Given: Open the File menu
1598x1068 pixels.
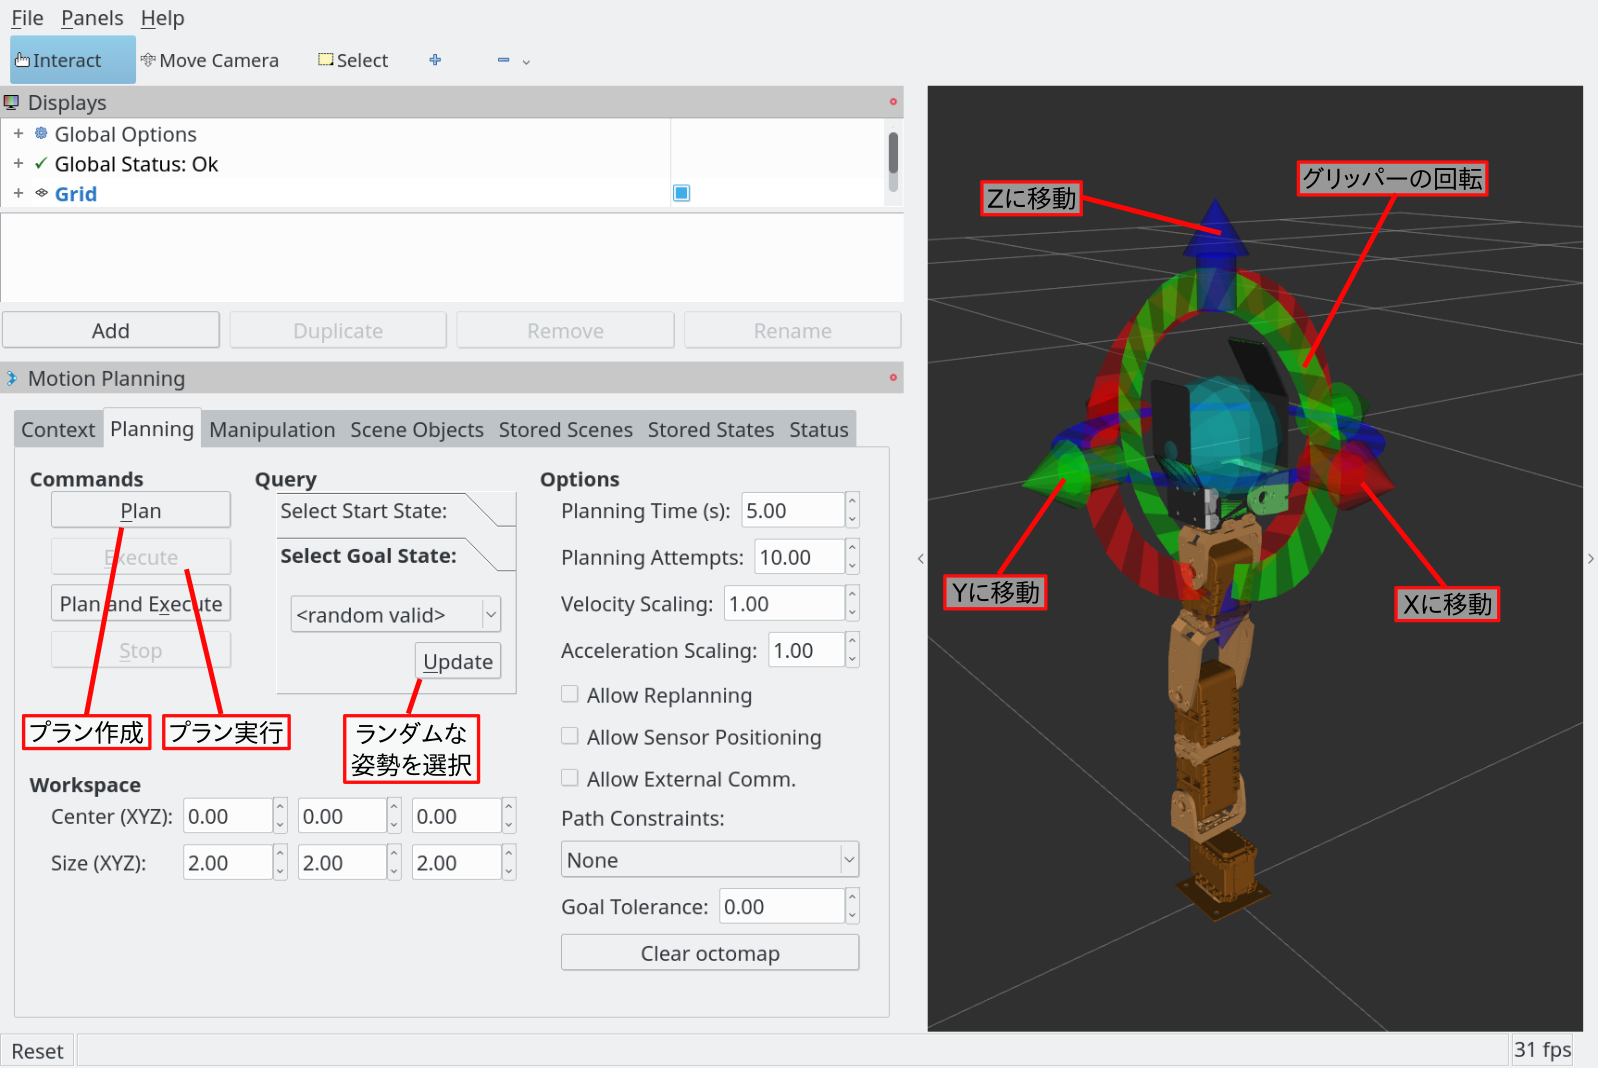Looking at the screenshot, I should [27, 18].
